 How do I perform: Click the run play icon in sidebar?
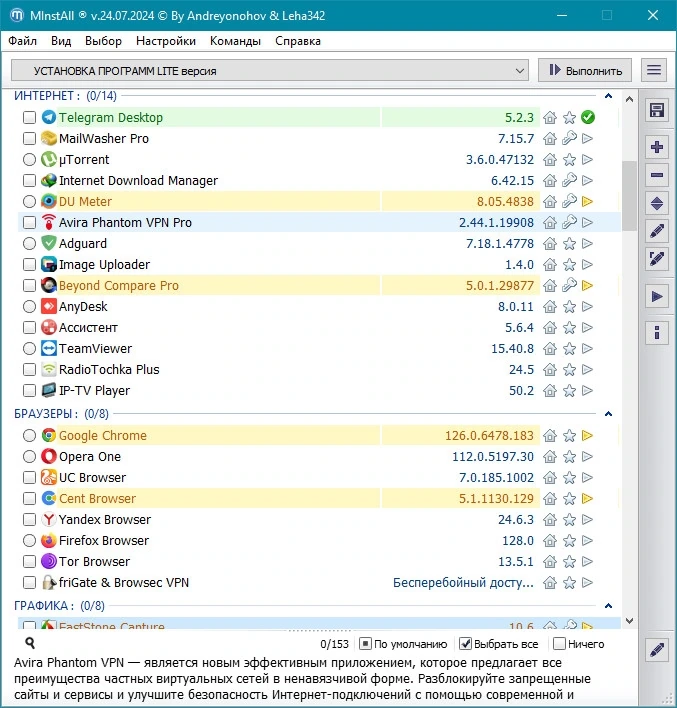point(657,297)
